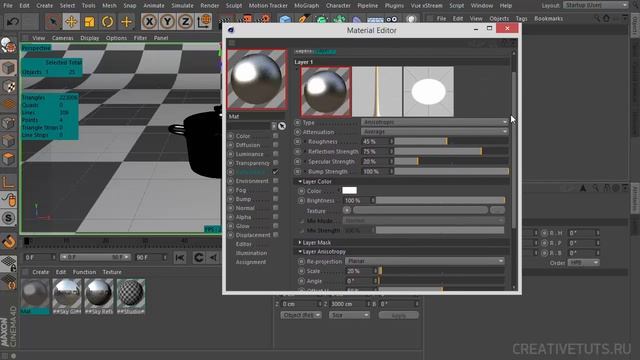Screen dimensions: 640x360
Task: Click the material picker arrow icon
Action: click(x=282, y=126)
